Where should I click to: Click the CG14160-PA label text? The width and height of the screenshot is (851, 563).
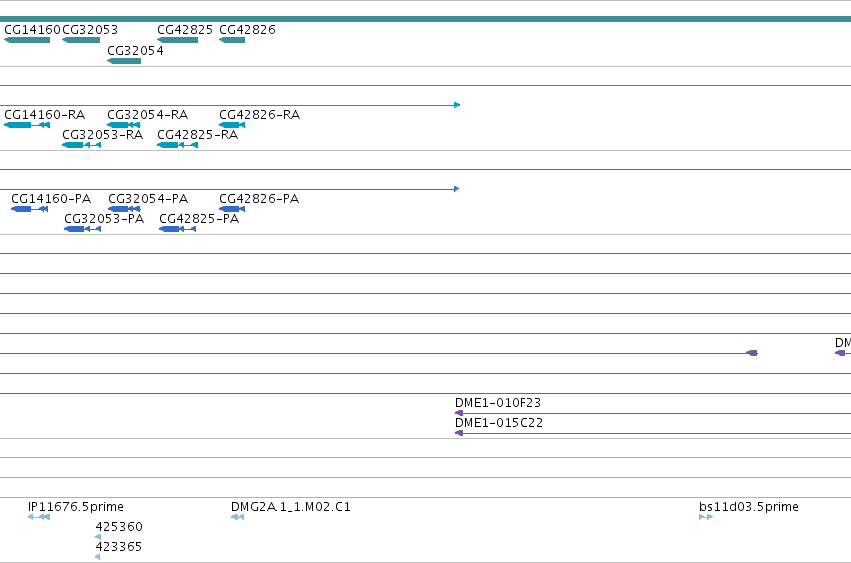point(51,199)
